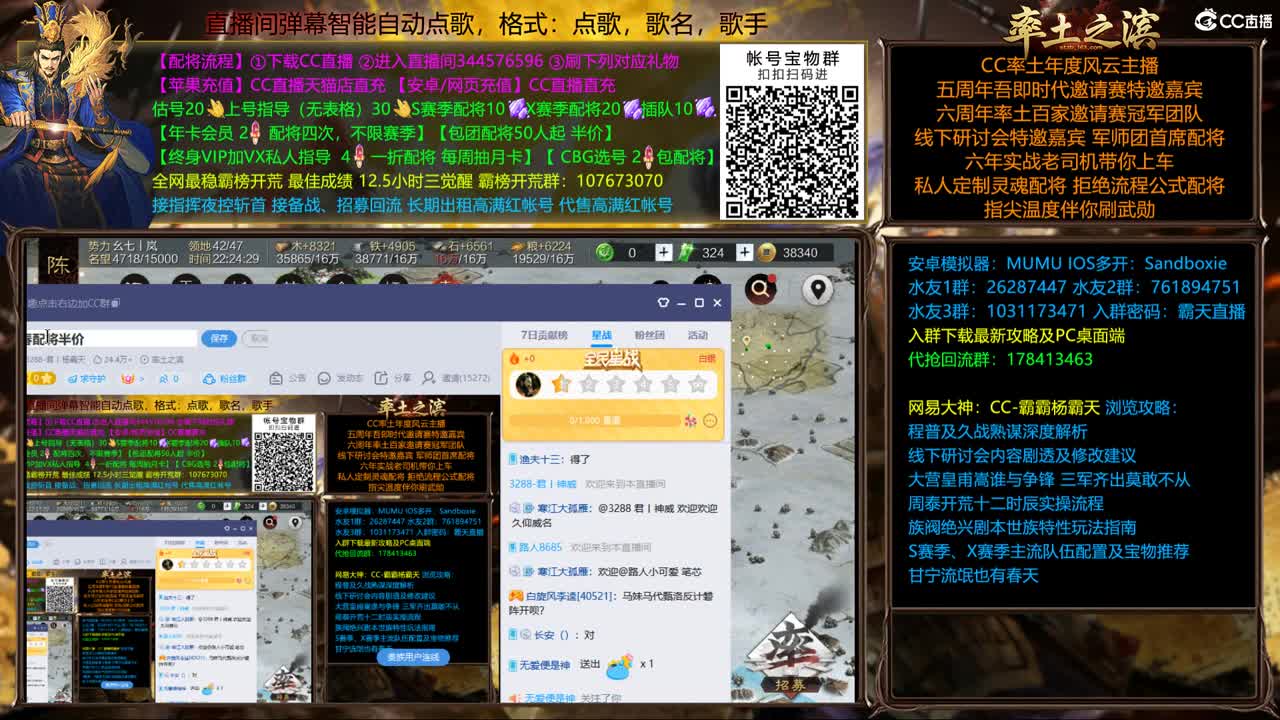Click the 周泰开荒十二时辰实操流程 guide line

1006,503
